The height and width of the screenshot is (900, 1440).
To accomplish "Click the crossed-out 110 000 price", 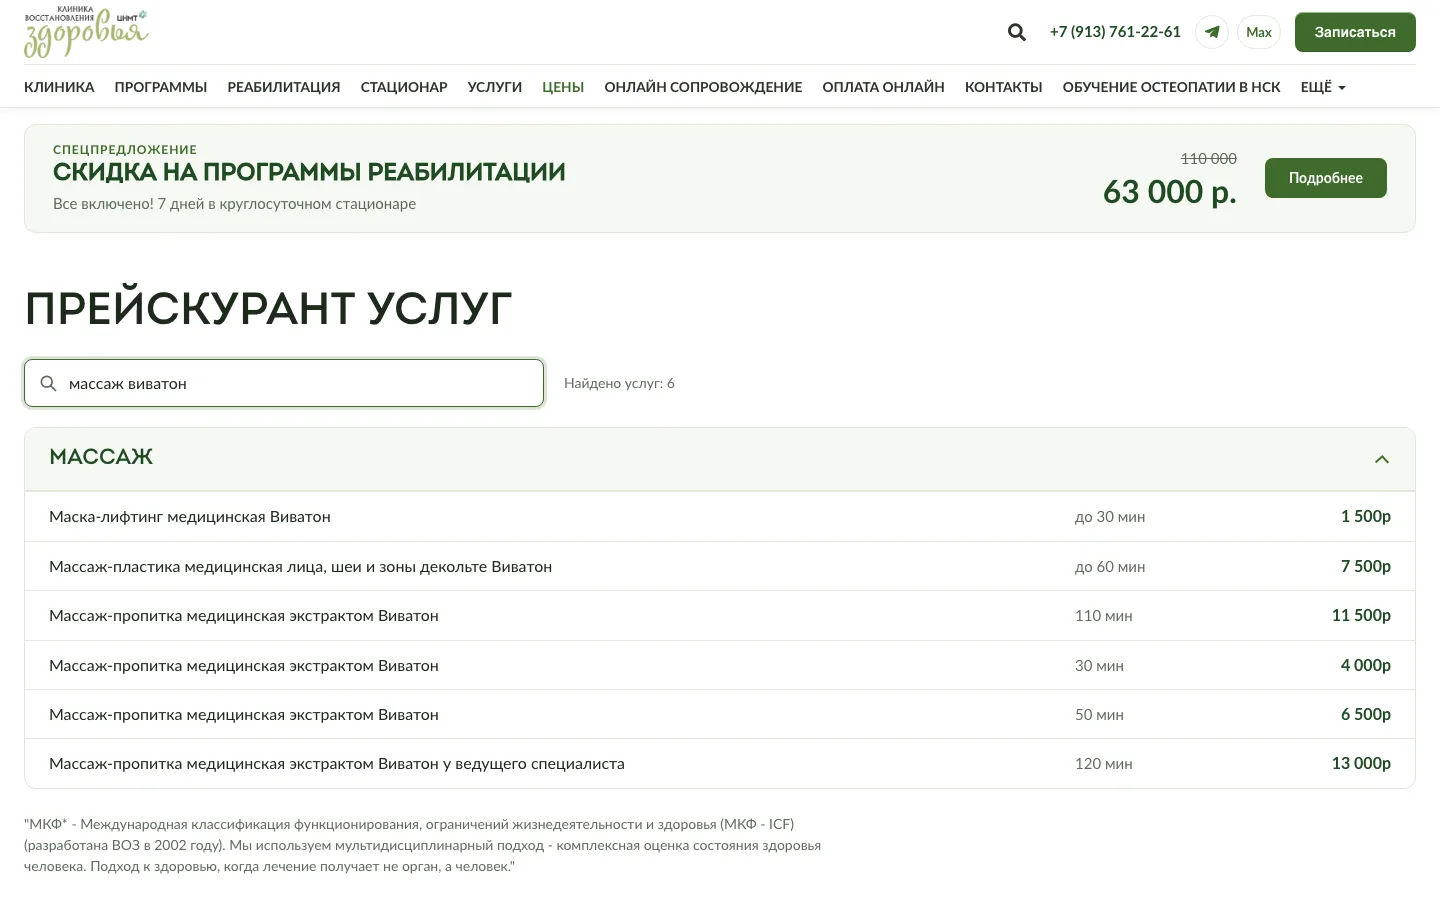I will (x=1209, y=158).
